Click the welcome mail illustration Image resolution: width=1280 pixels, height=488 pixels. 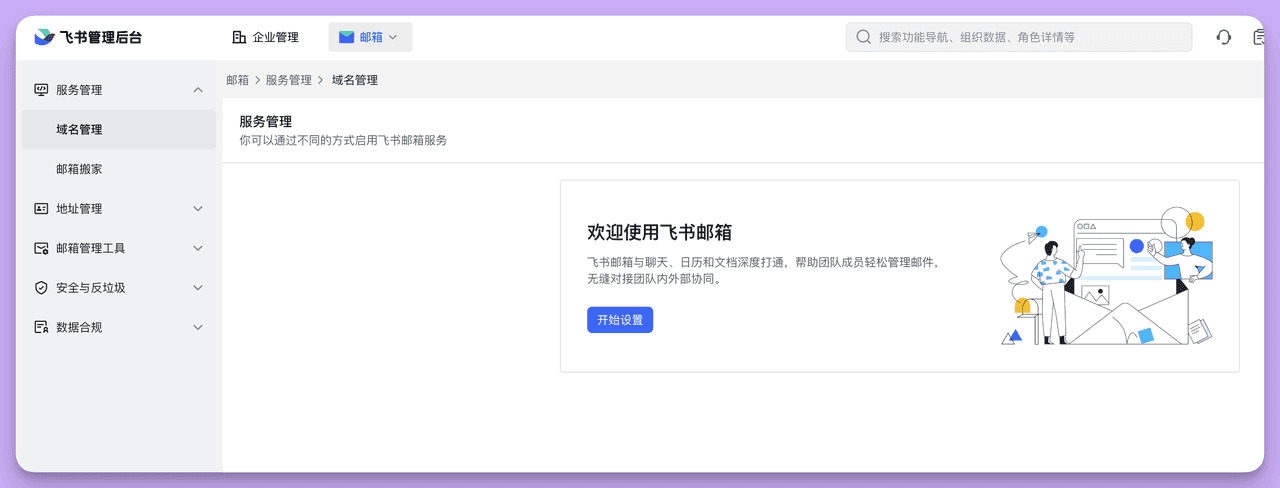tap(1108, 277)
